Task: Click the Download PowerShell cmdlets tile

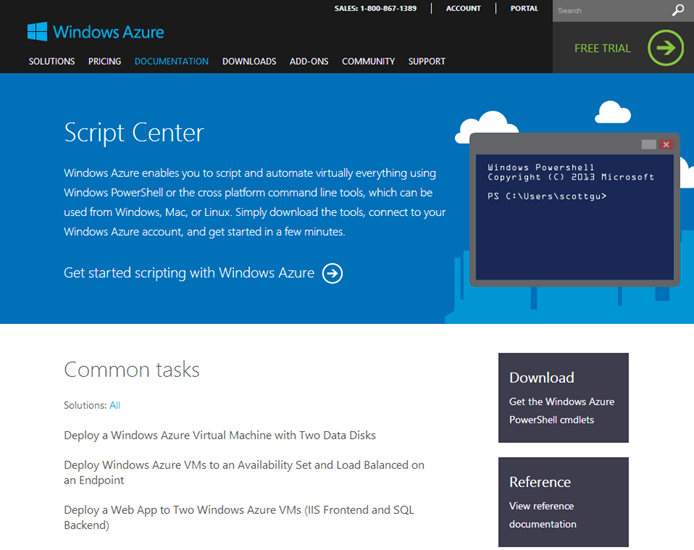Action: 563,398
